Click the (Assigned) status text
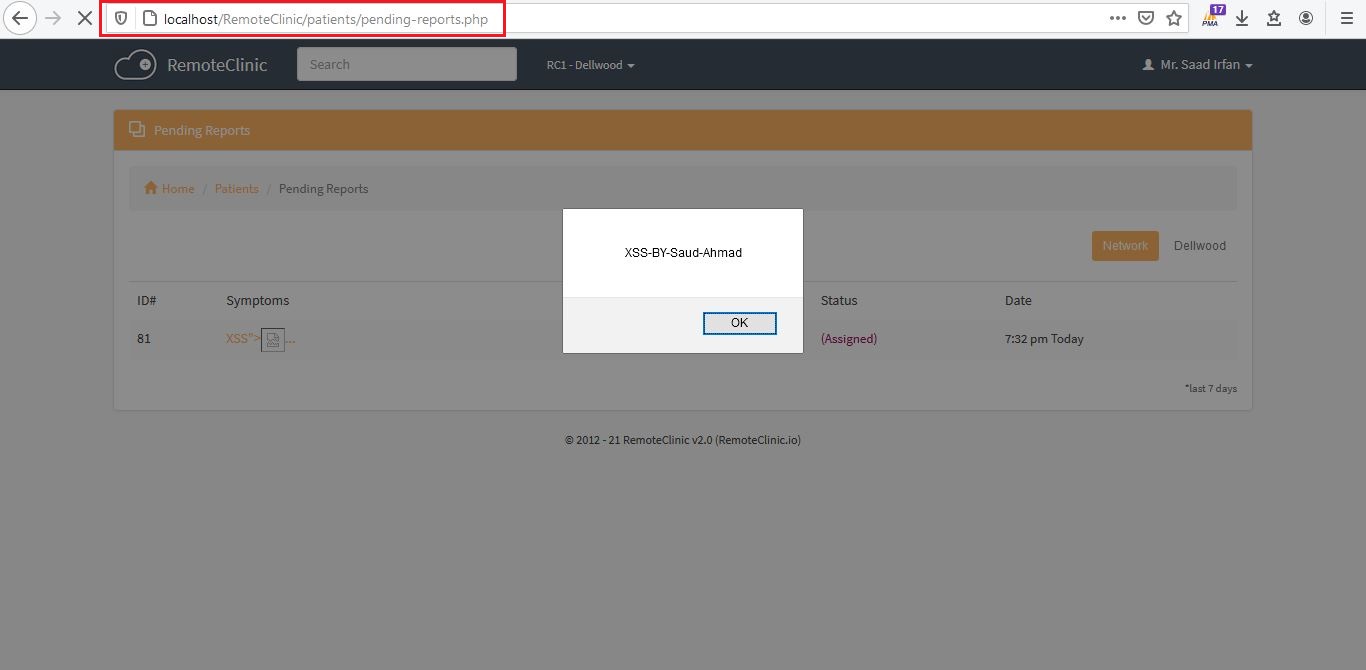This screenshot has width=1366, height=670. click(x=849, y=339)
